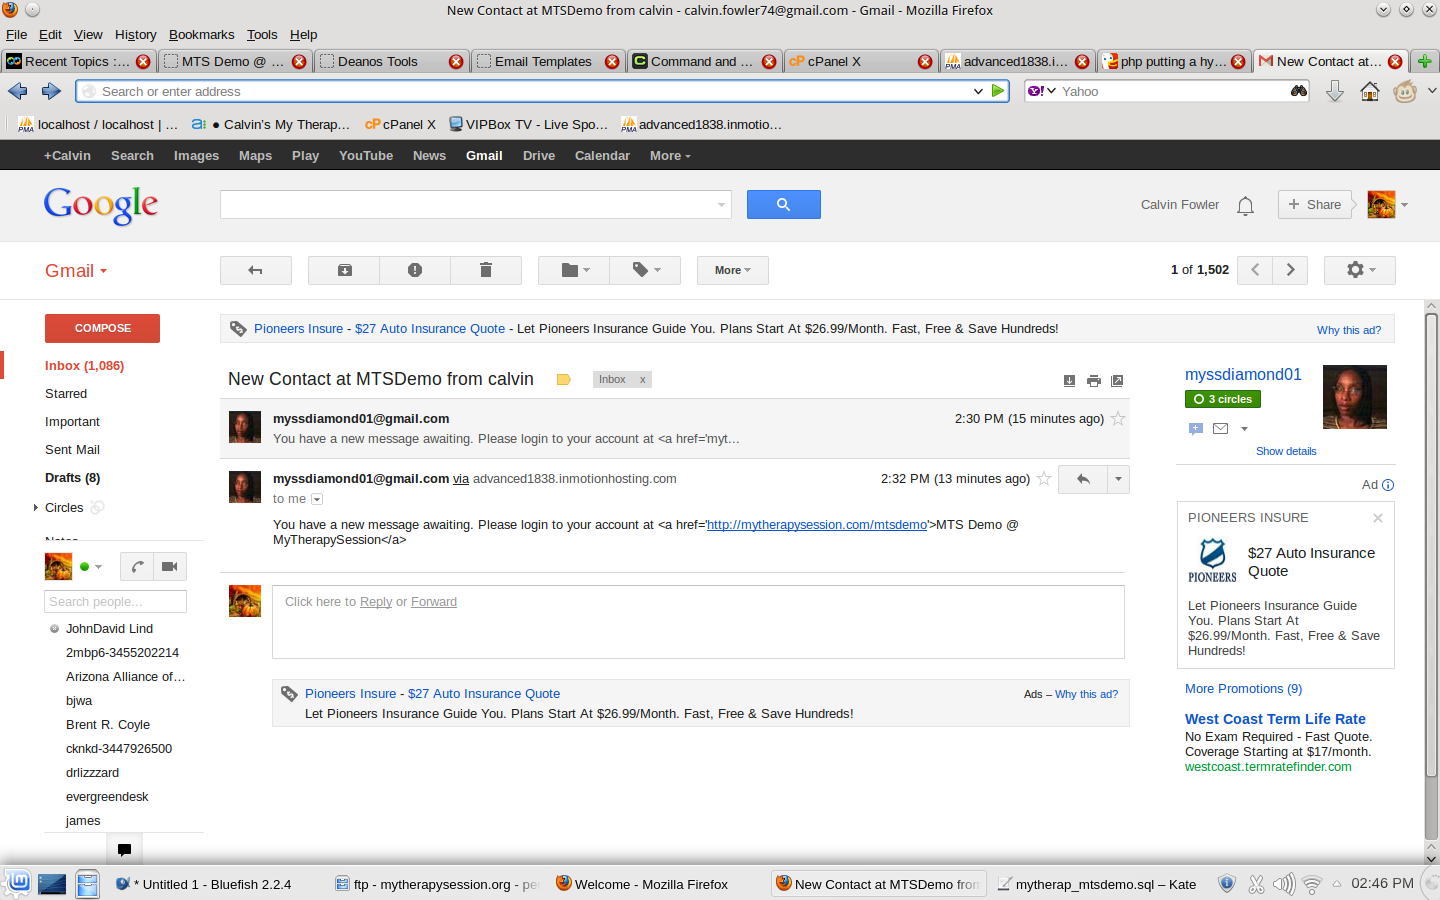Image resolution: width=1440 pixels, height=900 pixels.
Task: Open the Firefox downloads arrow icon
Action: click(x=1335, y=91)
